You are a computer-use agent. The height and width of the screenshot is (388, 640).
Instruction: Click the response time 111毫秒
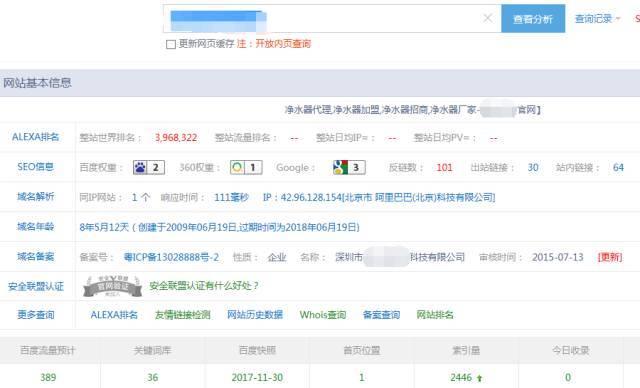(231, 197)
